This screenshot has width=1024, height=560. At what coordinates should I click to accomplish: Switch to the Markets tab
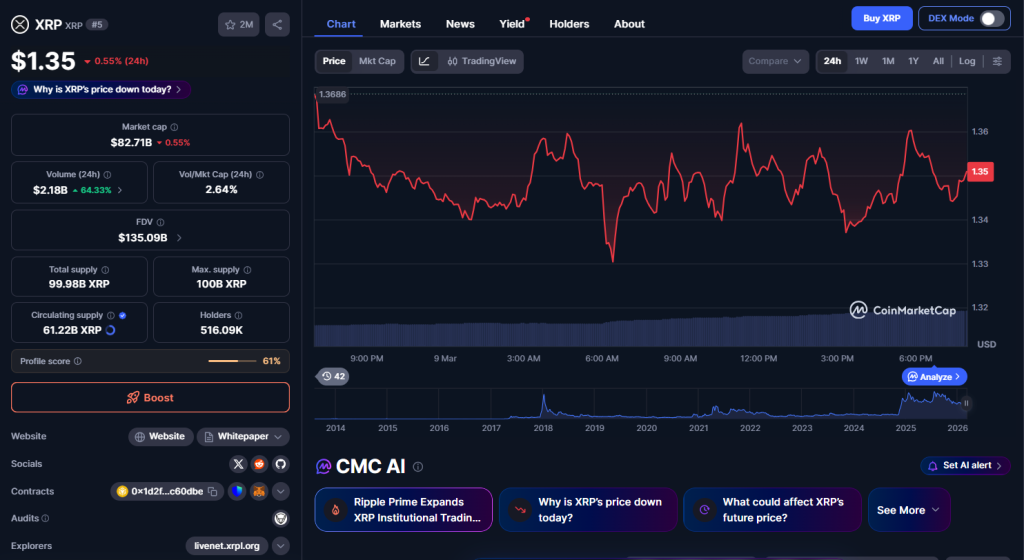400,24
